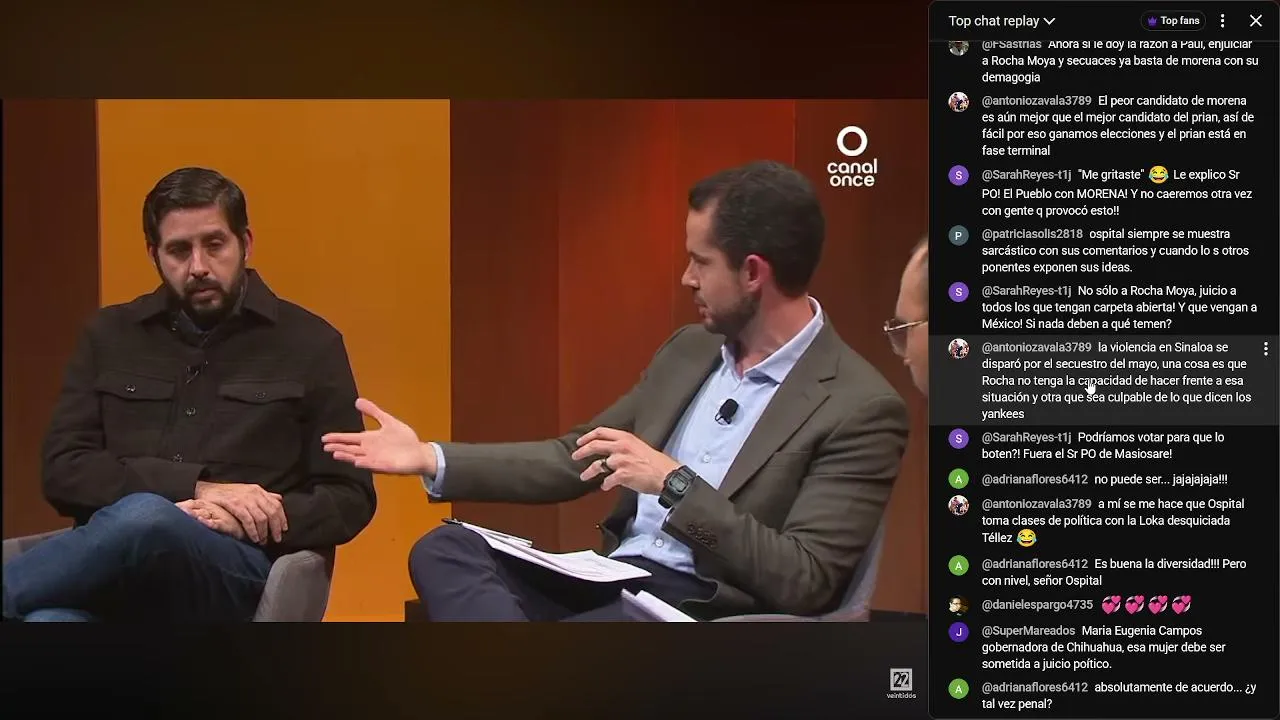This screenshot has height=720, width=1280.
Task: Open @adrianaflores6412 from 'no puede ser' message
Action: [x=1034, y=480]
